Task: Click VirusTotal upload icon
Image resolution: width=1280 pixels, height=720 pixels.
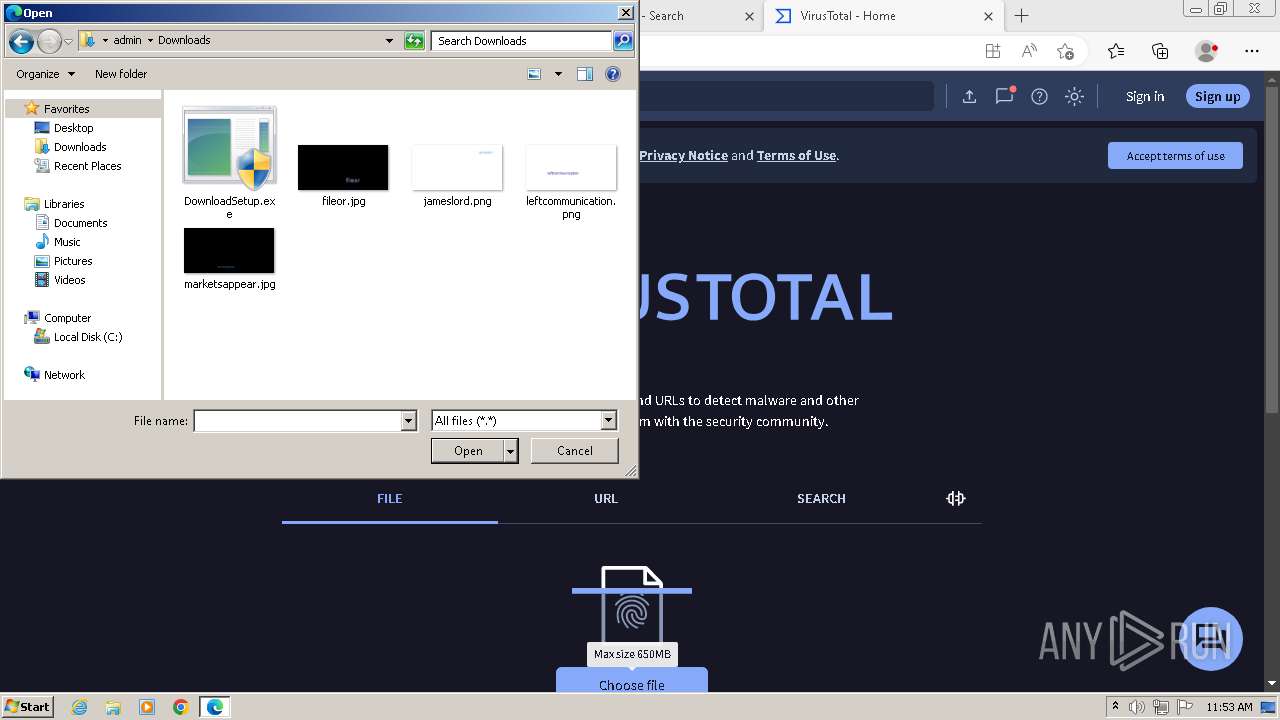Action: (x=969, y=97)
